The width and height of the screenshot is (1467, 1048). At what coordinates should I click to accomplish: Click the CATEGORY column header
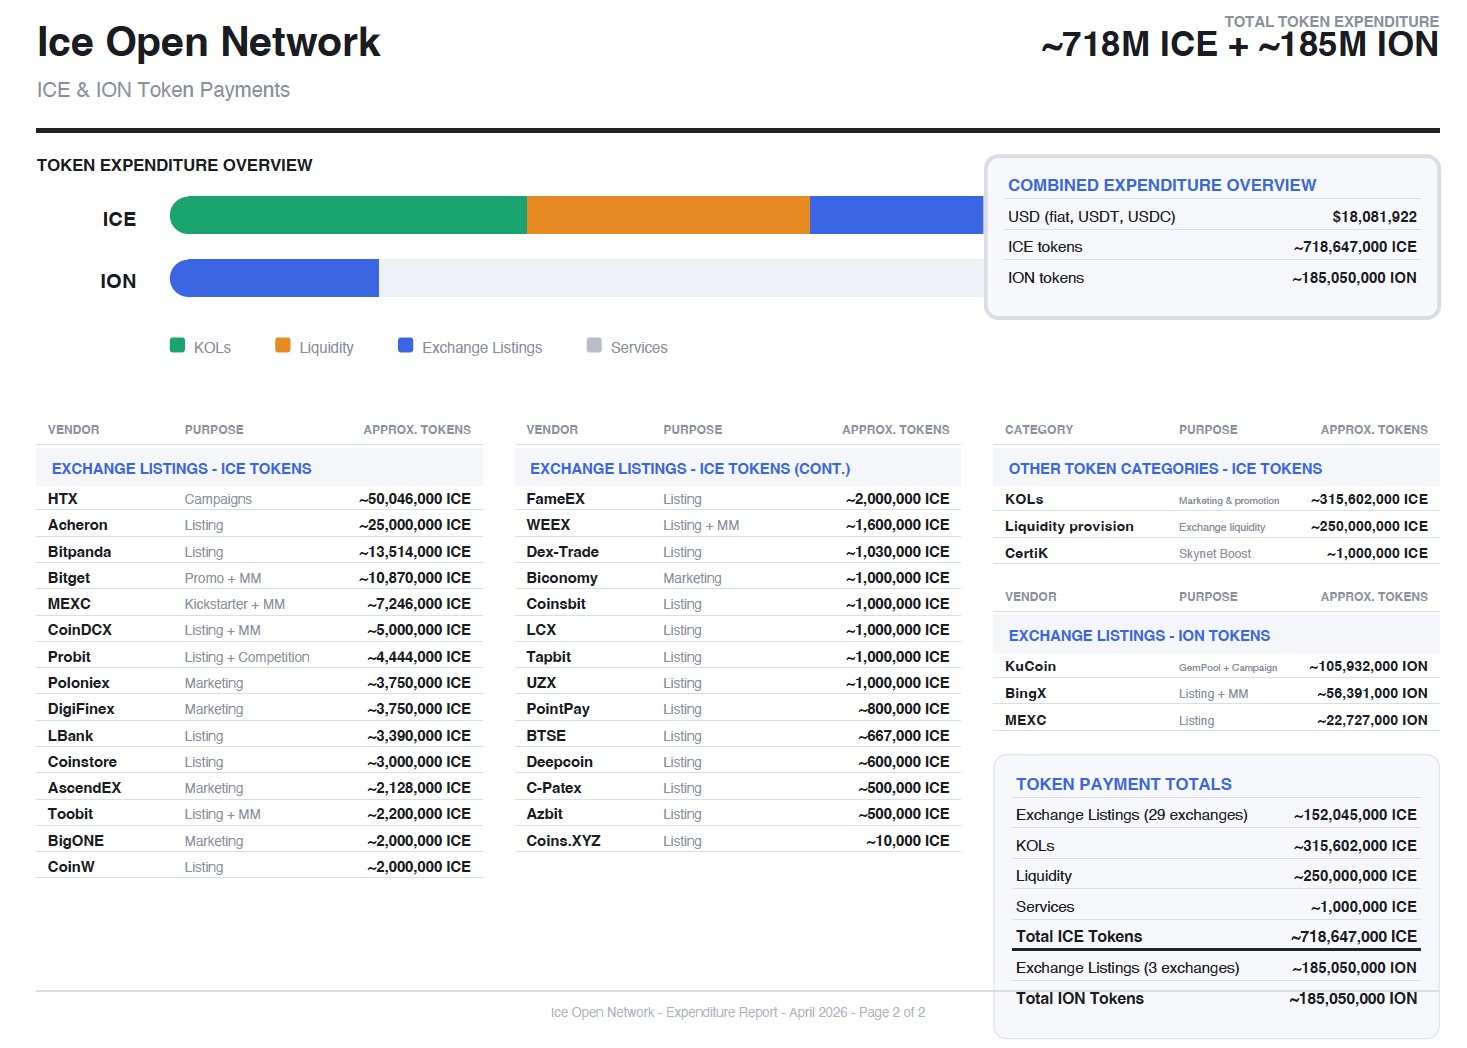click(x=1038, y=430)
